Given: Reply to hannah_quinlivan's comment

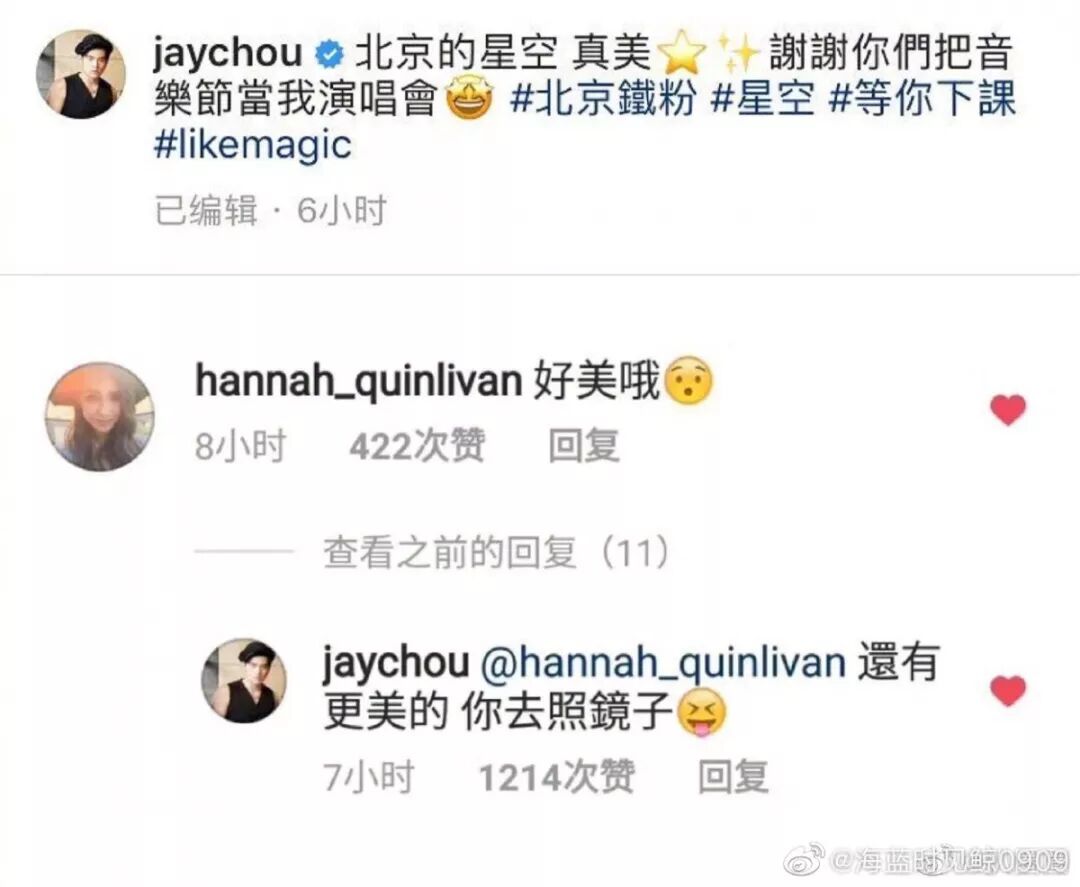Looking at the screenshot, I should click(x=583, y=446).
